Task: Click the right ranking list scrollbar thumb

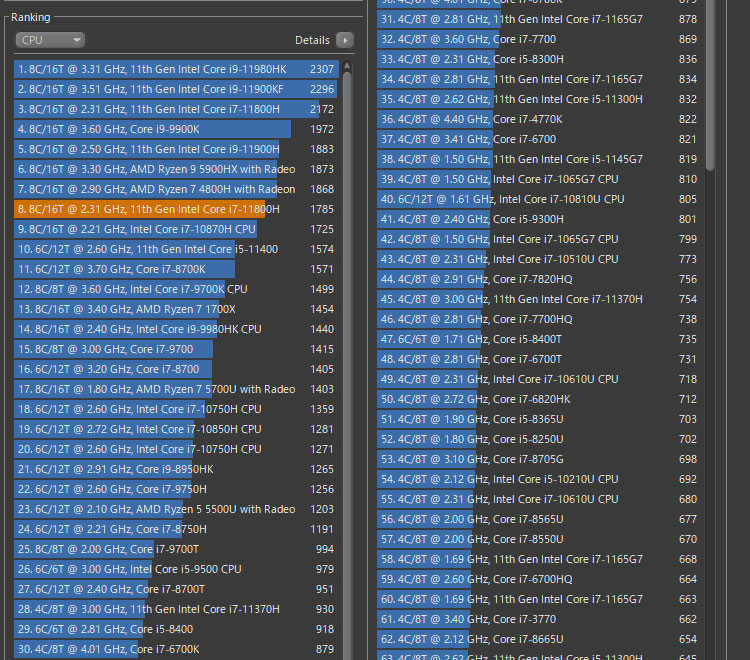Action: 710,85
